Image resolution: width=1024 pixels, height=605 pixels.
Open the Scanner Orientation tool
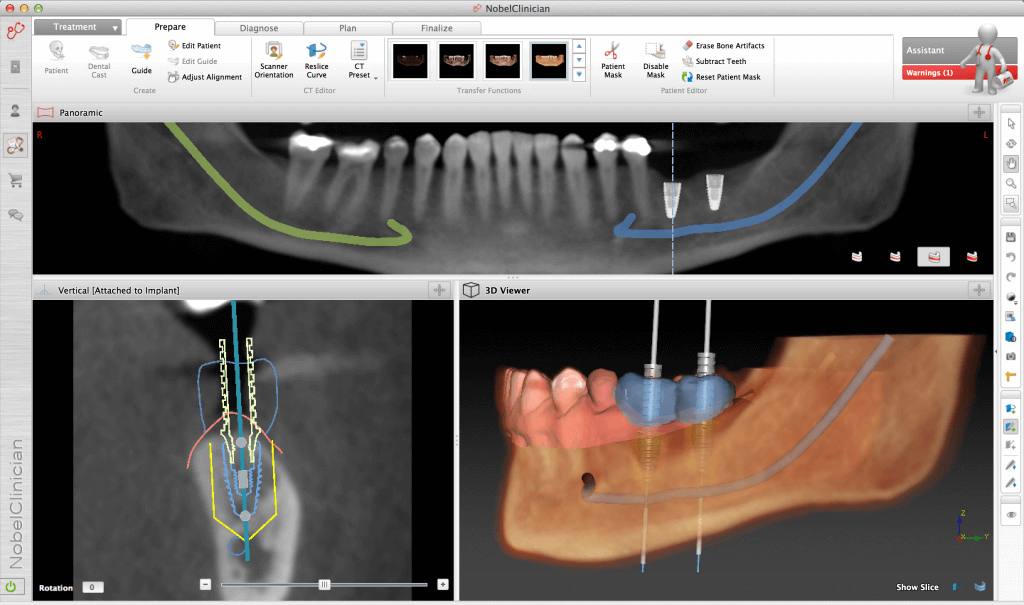(x=274, y=60)
